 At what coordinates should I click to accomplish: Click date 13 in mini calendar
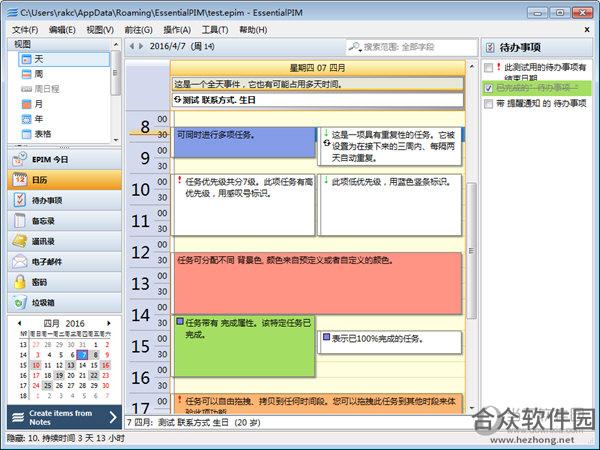pos(71,365)
